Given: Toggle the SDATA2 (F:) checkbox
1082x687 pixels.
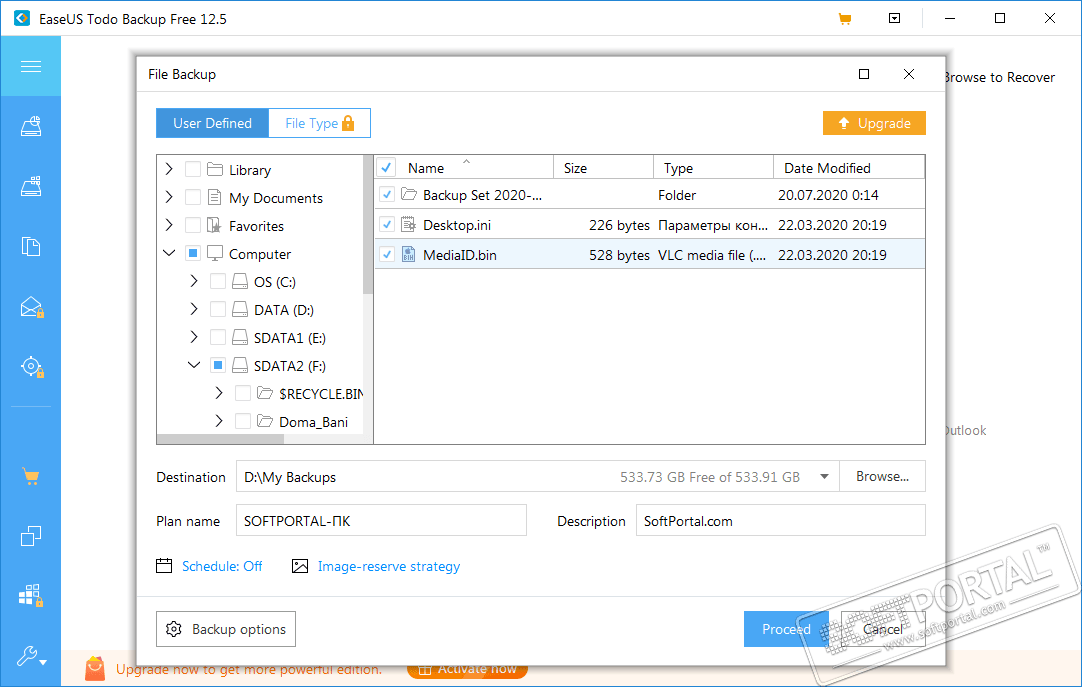Looking at the screenshot, I should click(218, 366).
